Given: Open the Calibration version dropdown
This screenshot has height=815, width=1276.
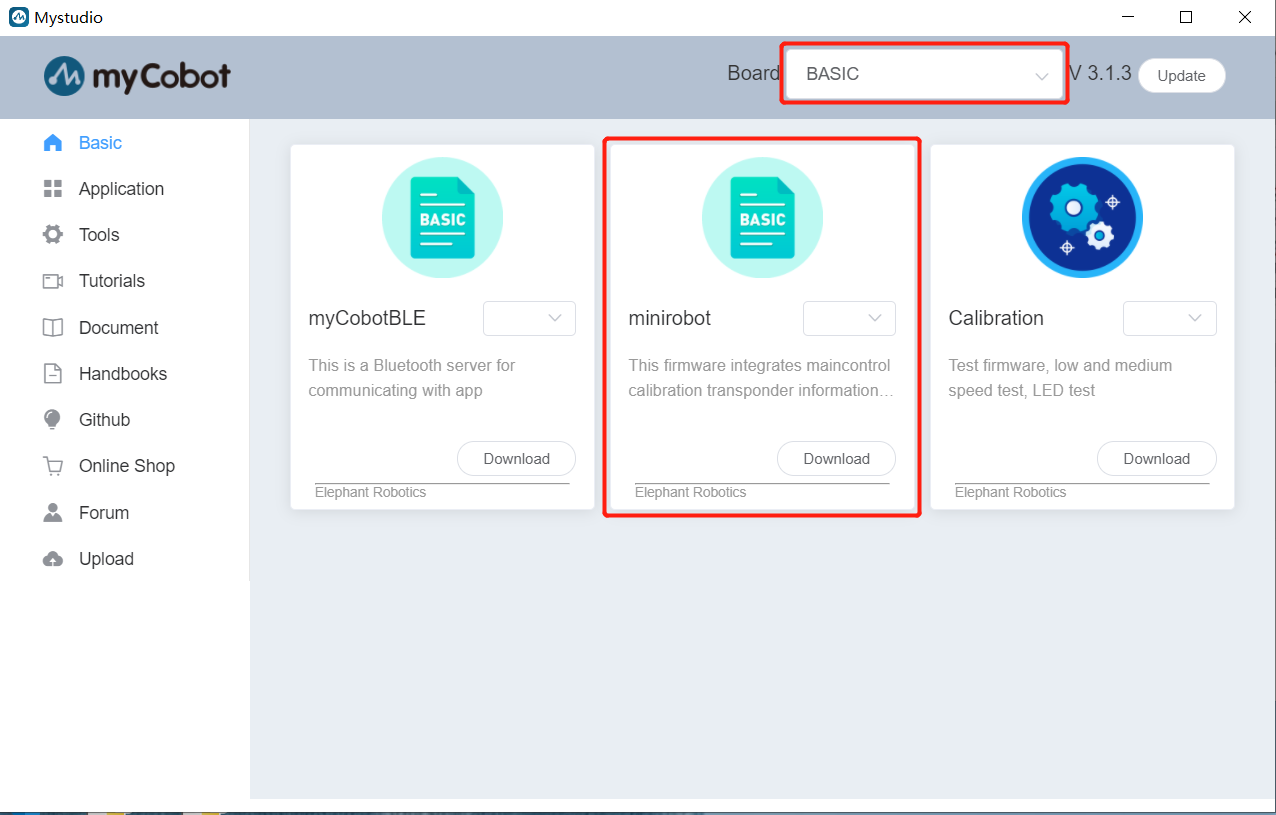Looking at the screenshot, I should [x=1169, y=318].
